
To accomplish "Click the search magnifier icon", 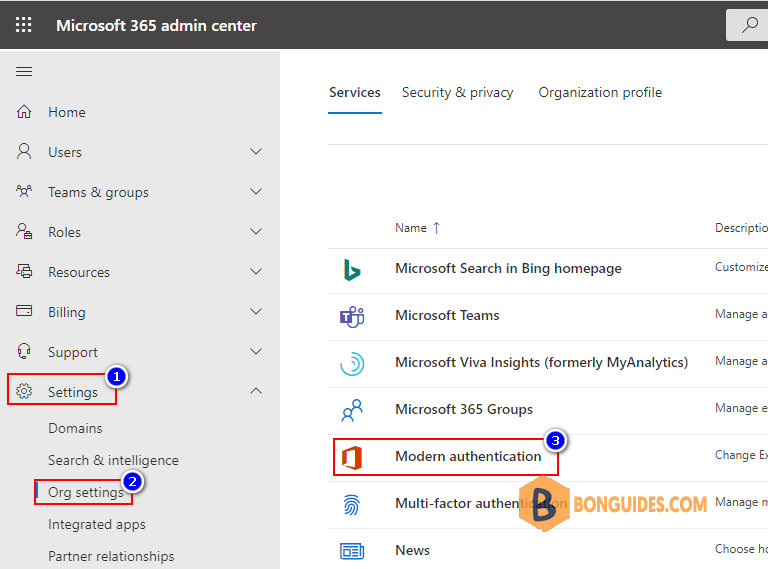I will click(749, 24).
